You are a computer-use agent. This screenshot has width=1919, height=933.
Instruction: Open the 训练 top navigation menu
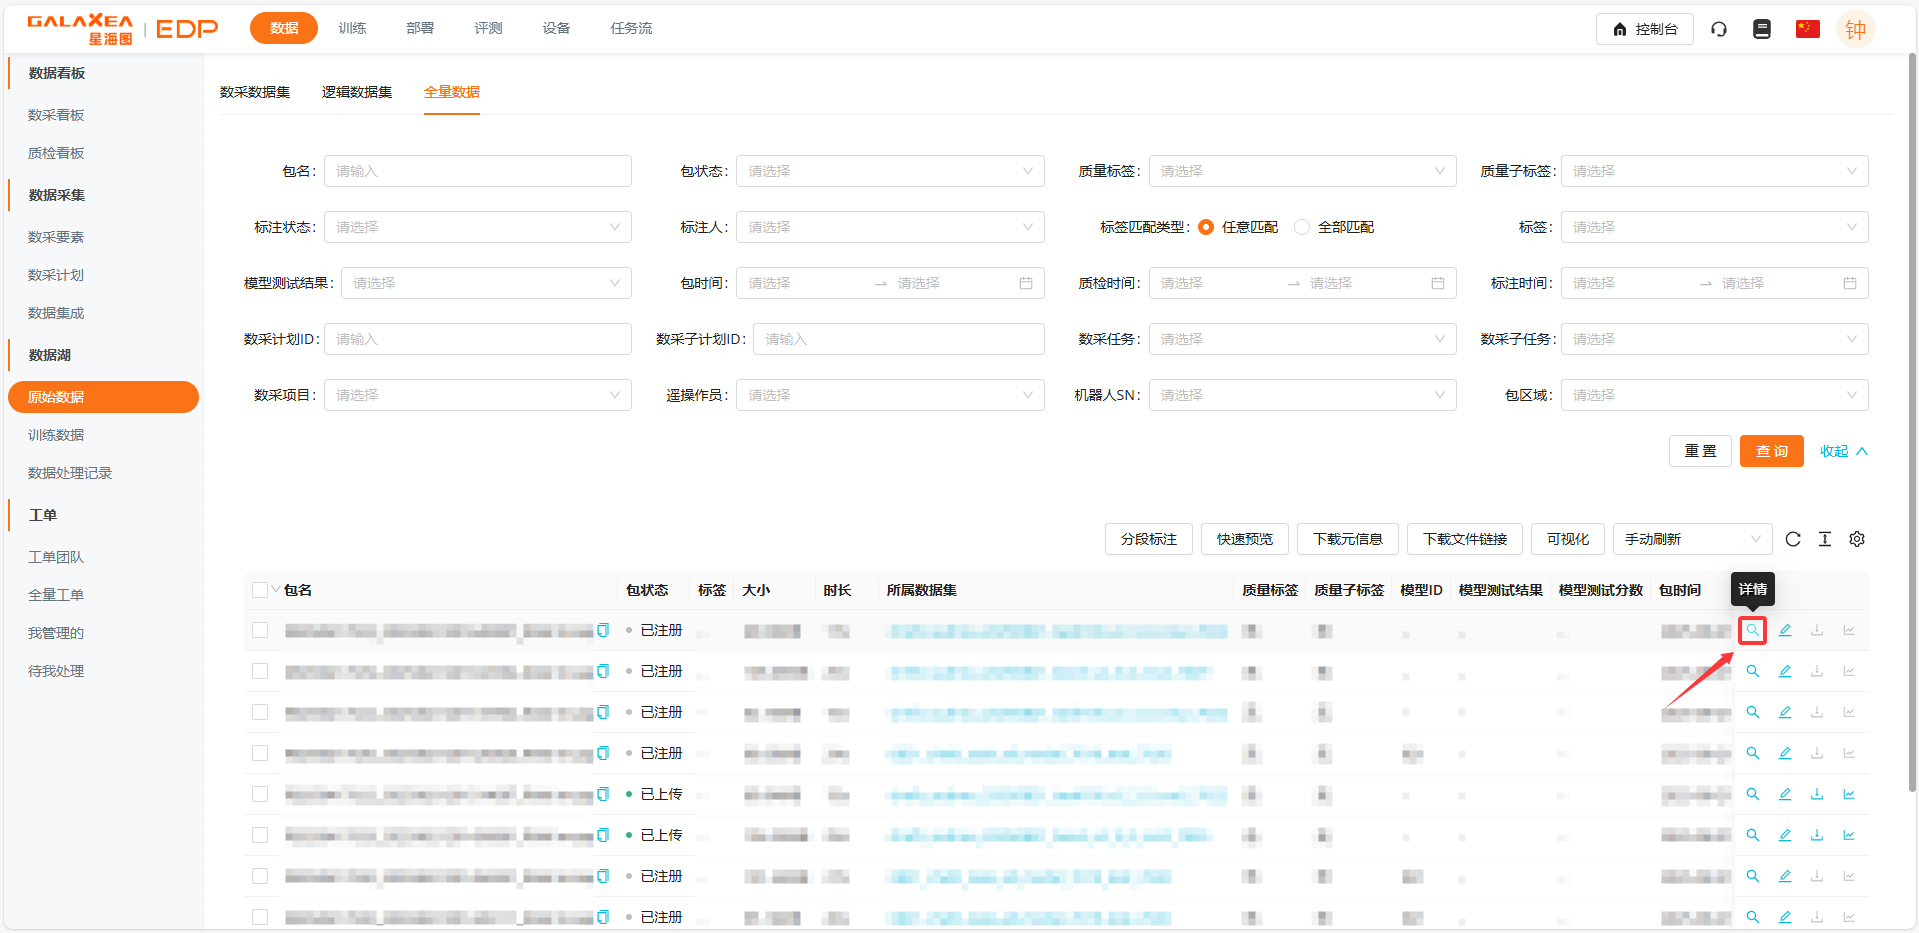[352, 28]
